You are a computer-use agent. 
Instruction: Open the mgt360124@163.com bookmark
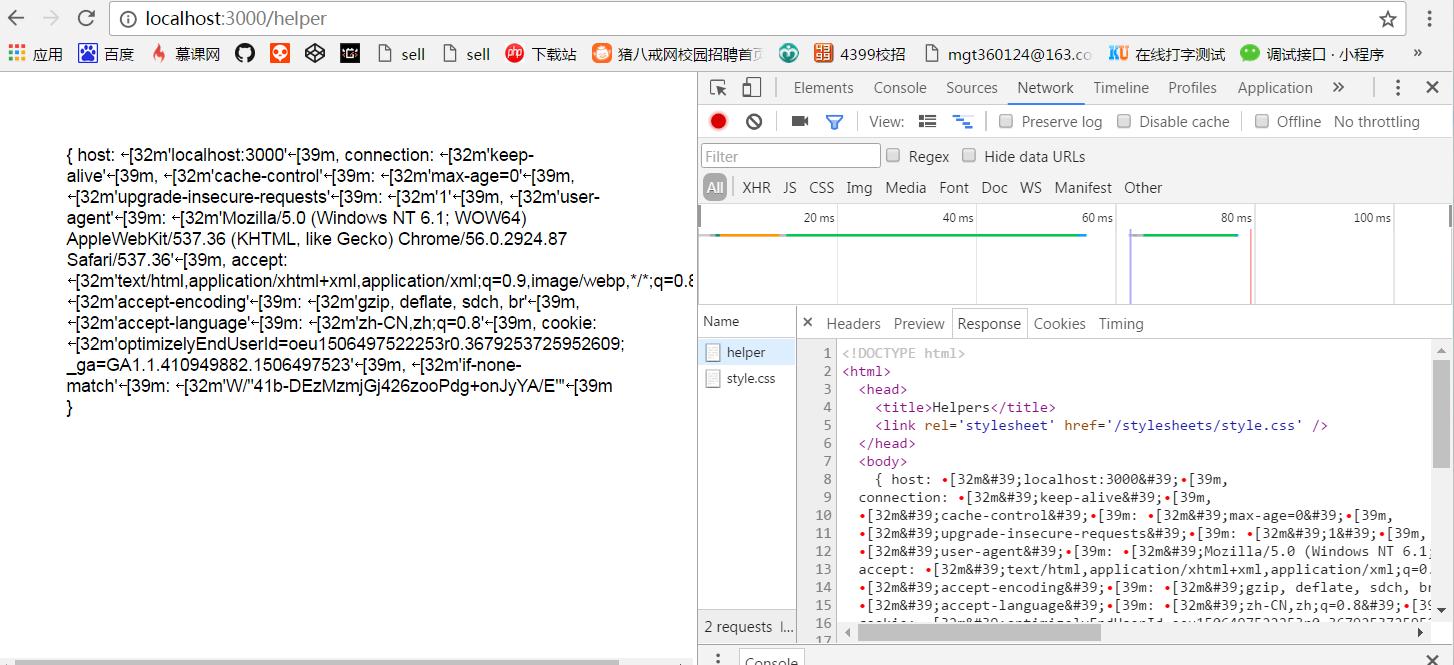(1007, 53)
